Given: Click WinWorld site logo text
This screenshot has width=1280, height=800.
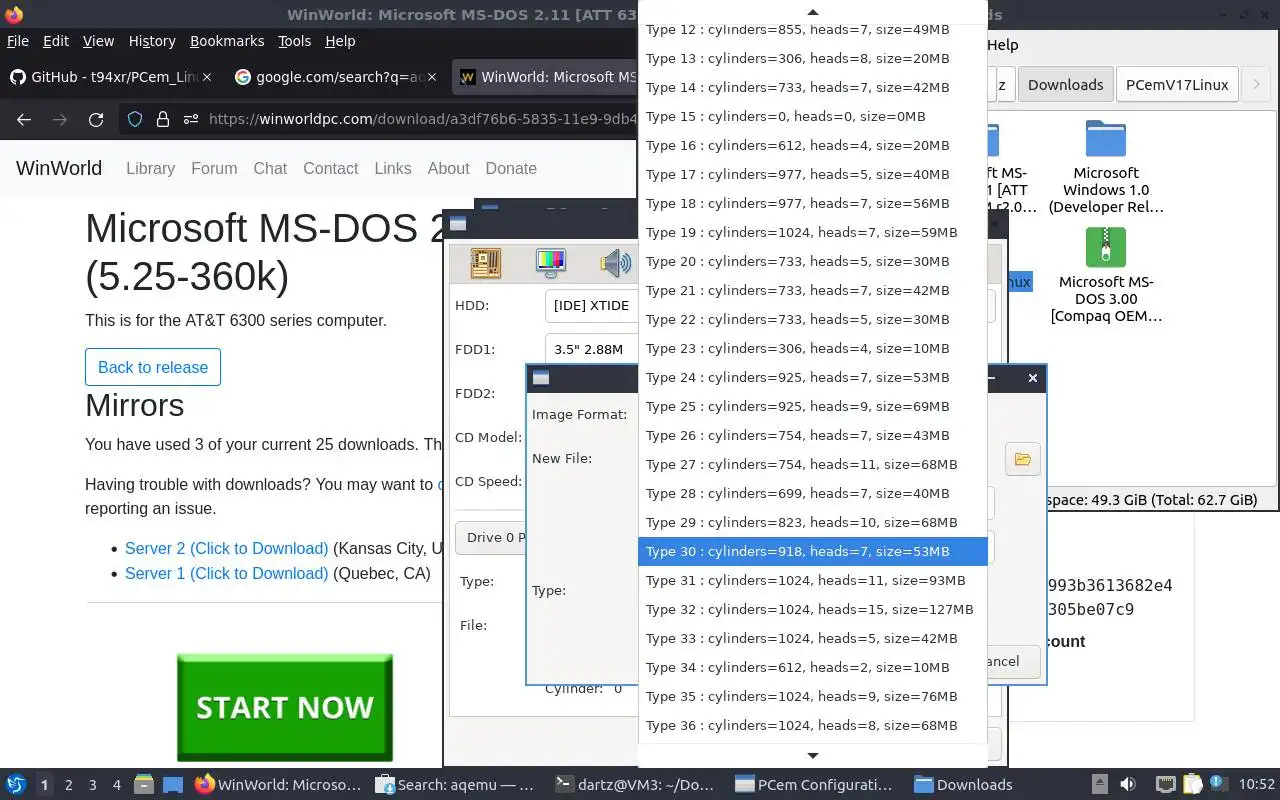Looking at the screenshot, I should pyautogui.click(x=59, y=168).
